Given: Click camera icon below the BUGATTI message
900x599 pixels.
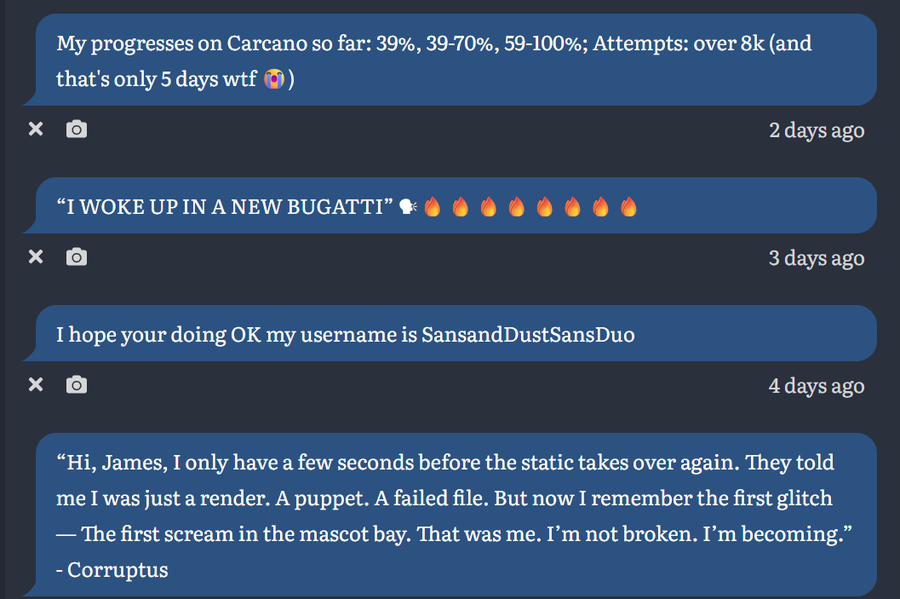Looking at the screenshot, I should [x=76, y=256].
